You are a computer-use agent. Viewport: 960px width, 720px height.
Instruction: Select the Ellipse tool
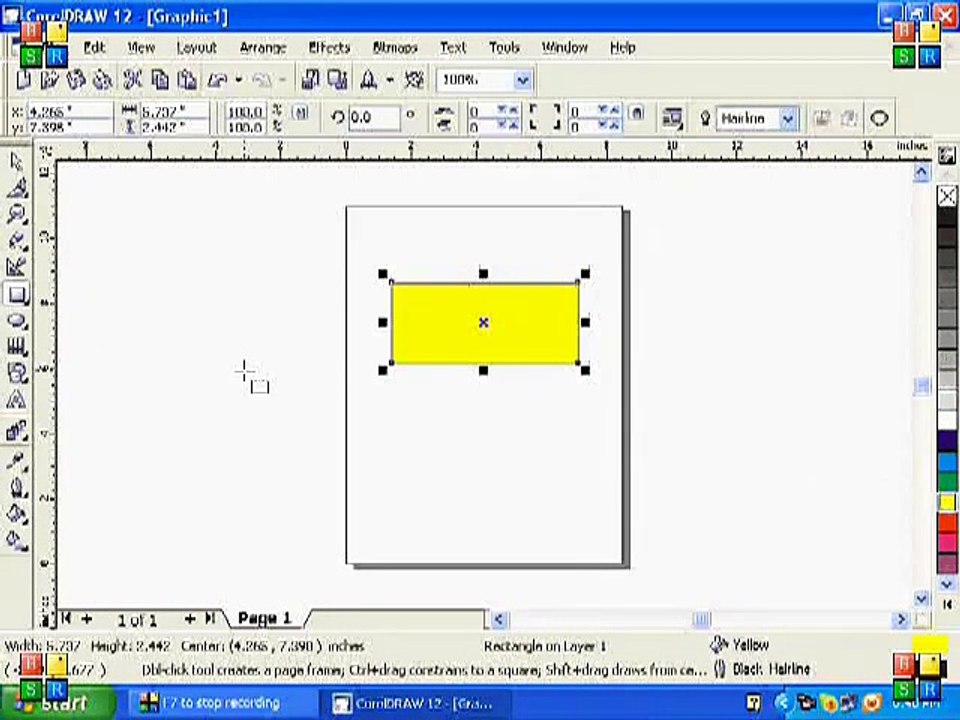pyautogui.click(x=17, y=321)
